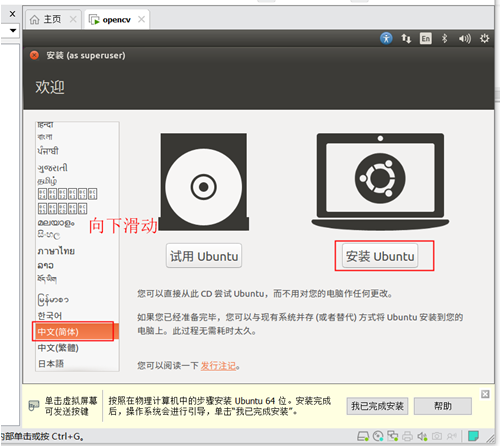Viewport: 500px width, 447px height.
Task: Close the opencv tab
Action: (141, 19)
